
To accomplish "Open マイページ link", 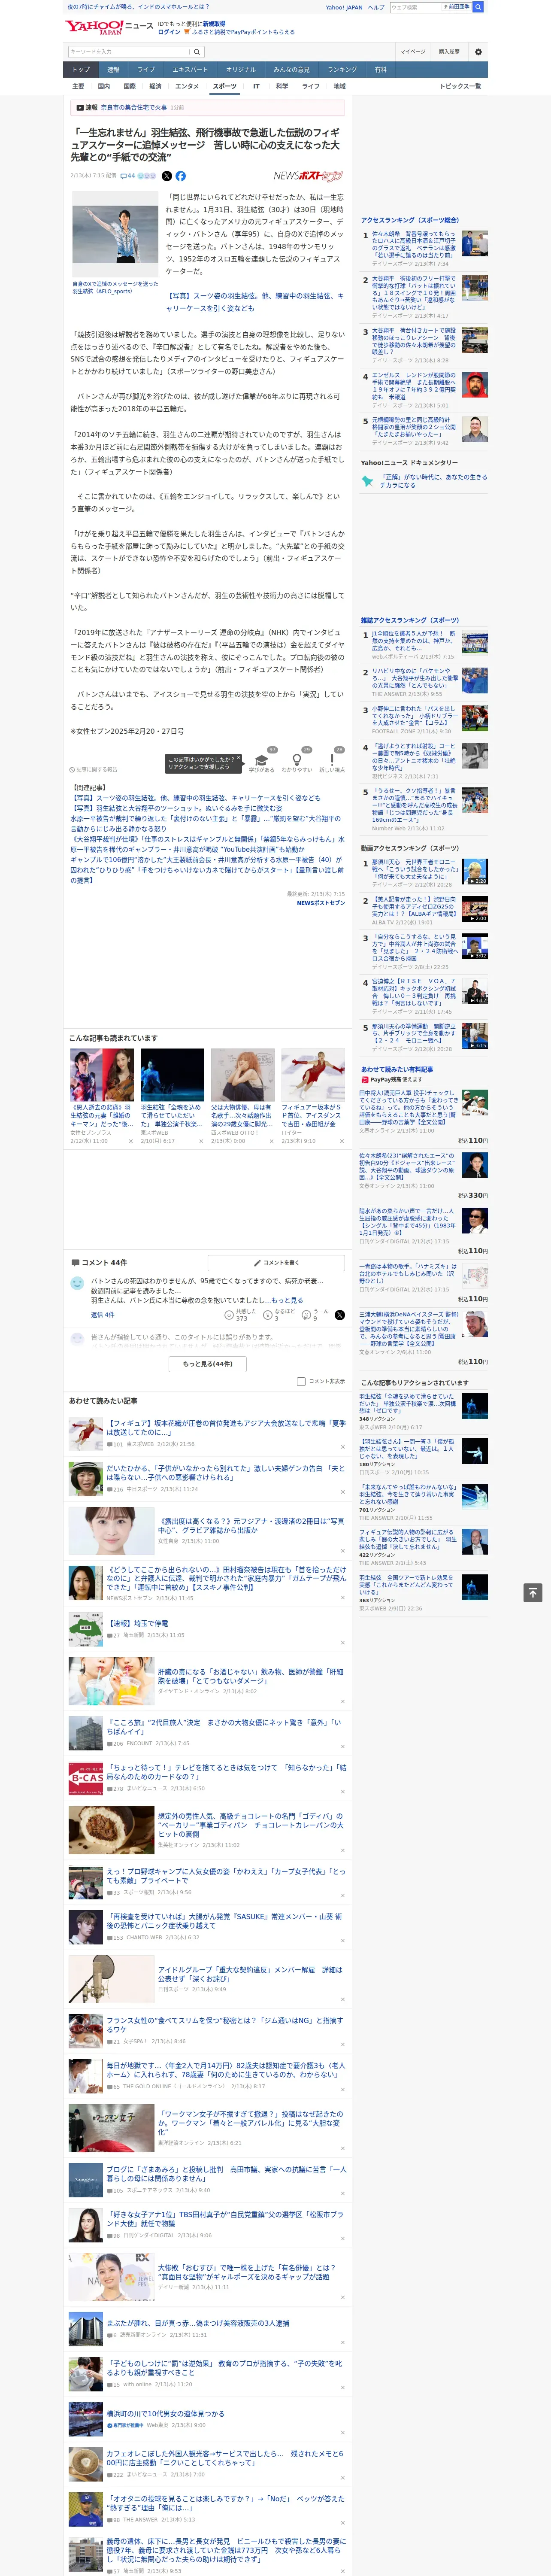I will tap(412, 52).
